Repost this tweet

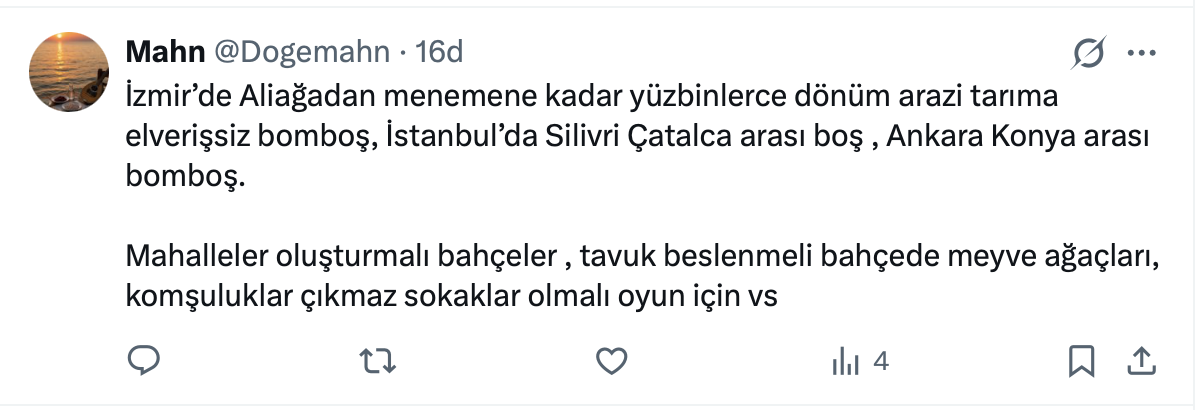click(377, 360)
